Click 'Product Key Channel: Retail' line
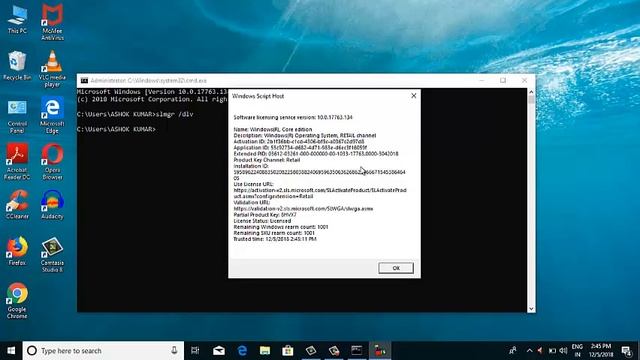 [x=267, y=160]
